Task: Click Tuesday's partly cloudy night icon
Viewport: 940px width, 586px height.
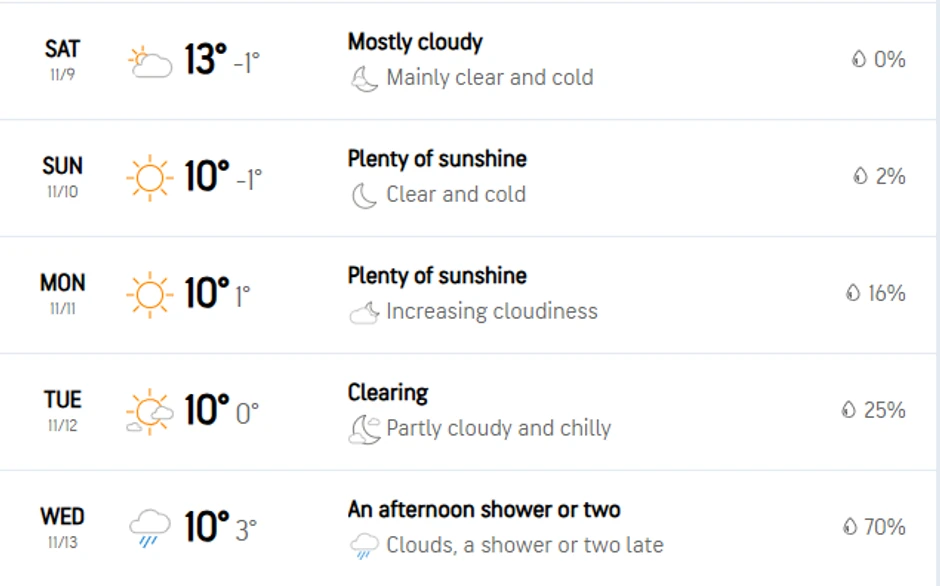Action: (364, 430)
